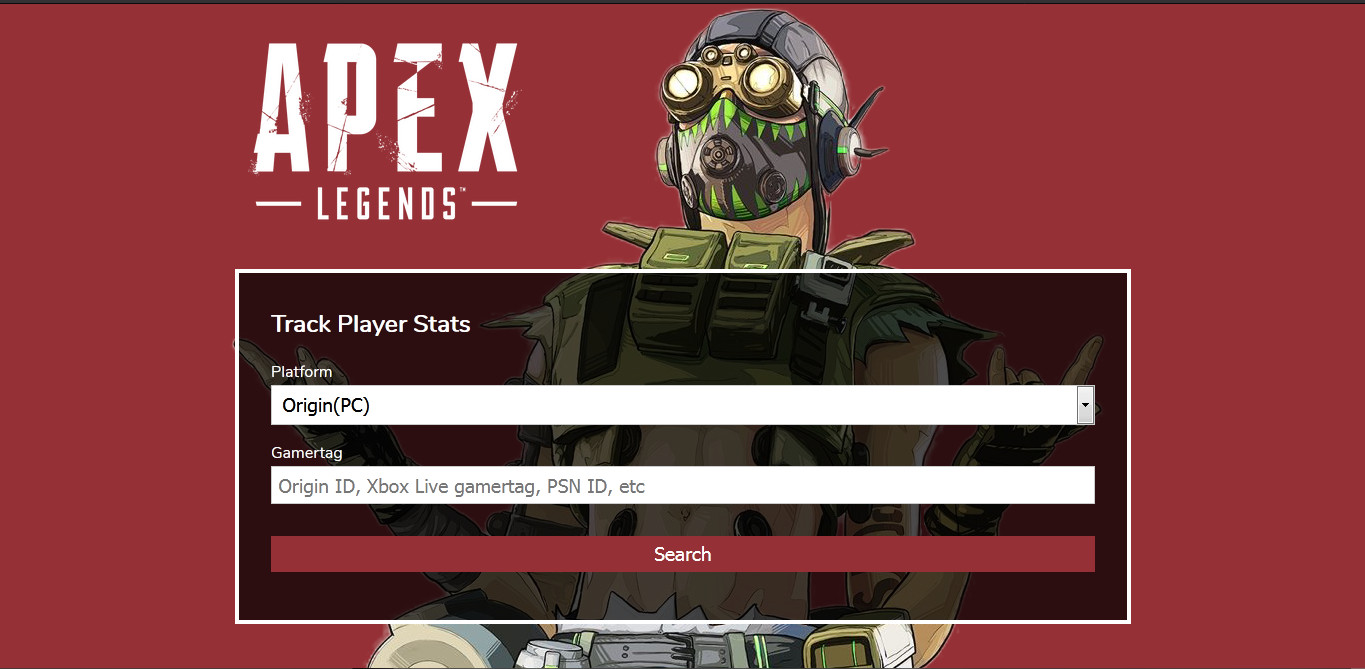Select the Origin(PC) platform combo box
This screenshot has height=669, width=1365.
[x=682, y=405]
